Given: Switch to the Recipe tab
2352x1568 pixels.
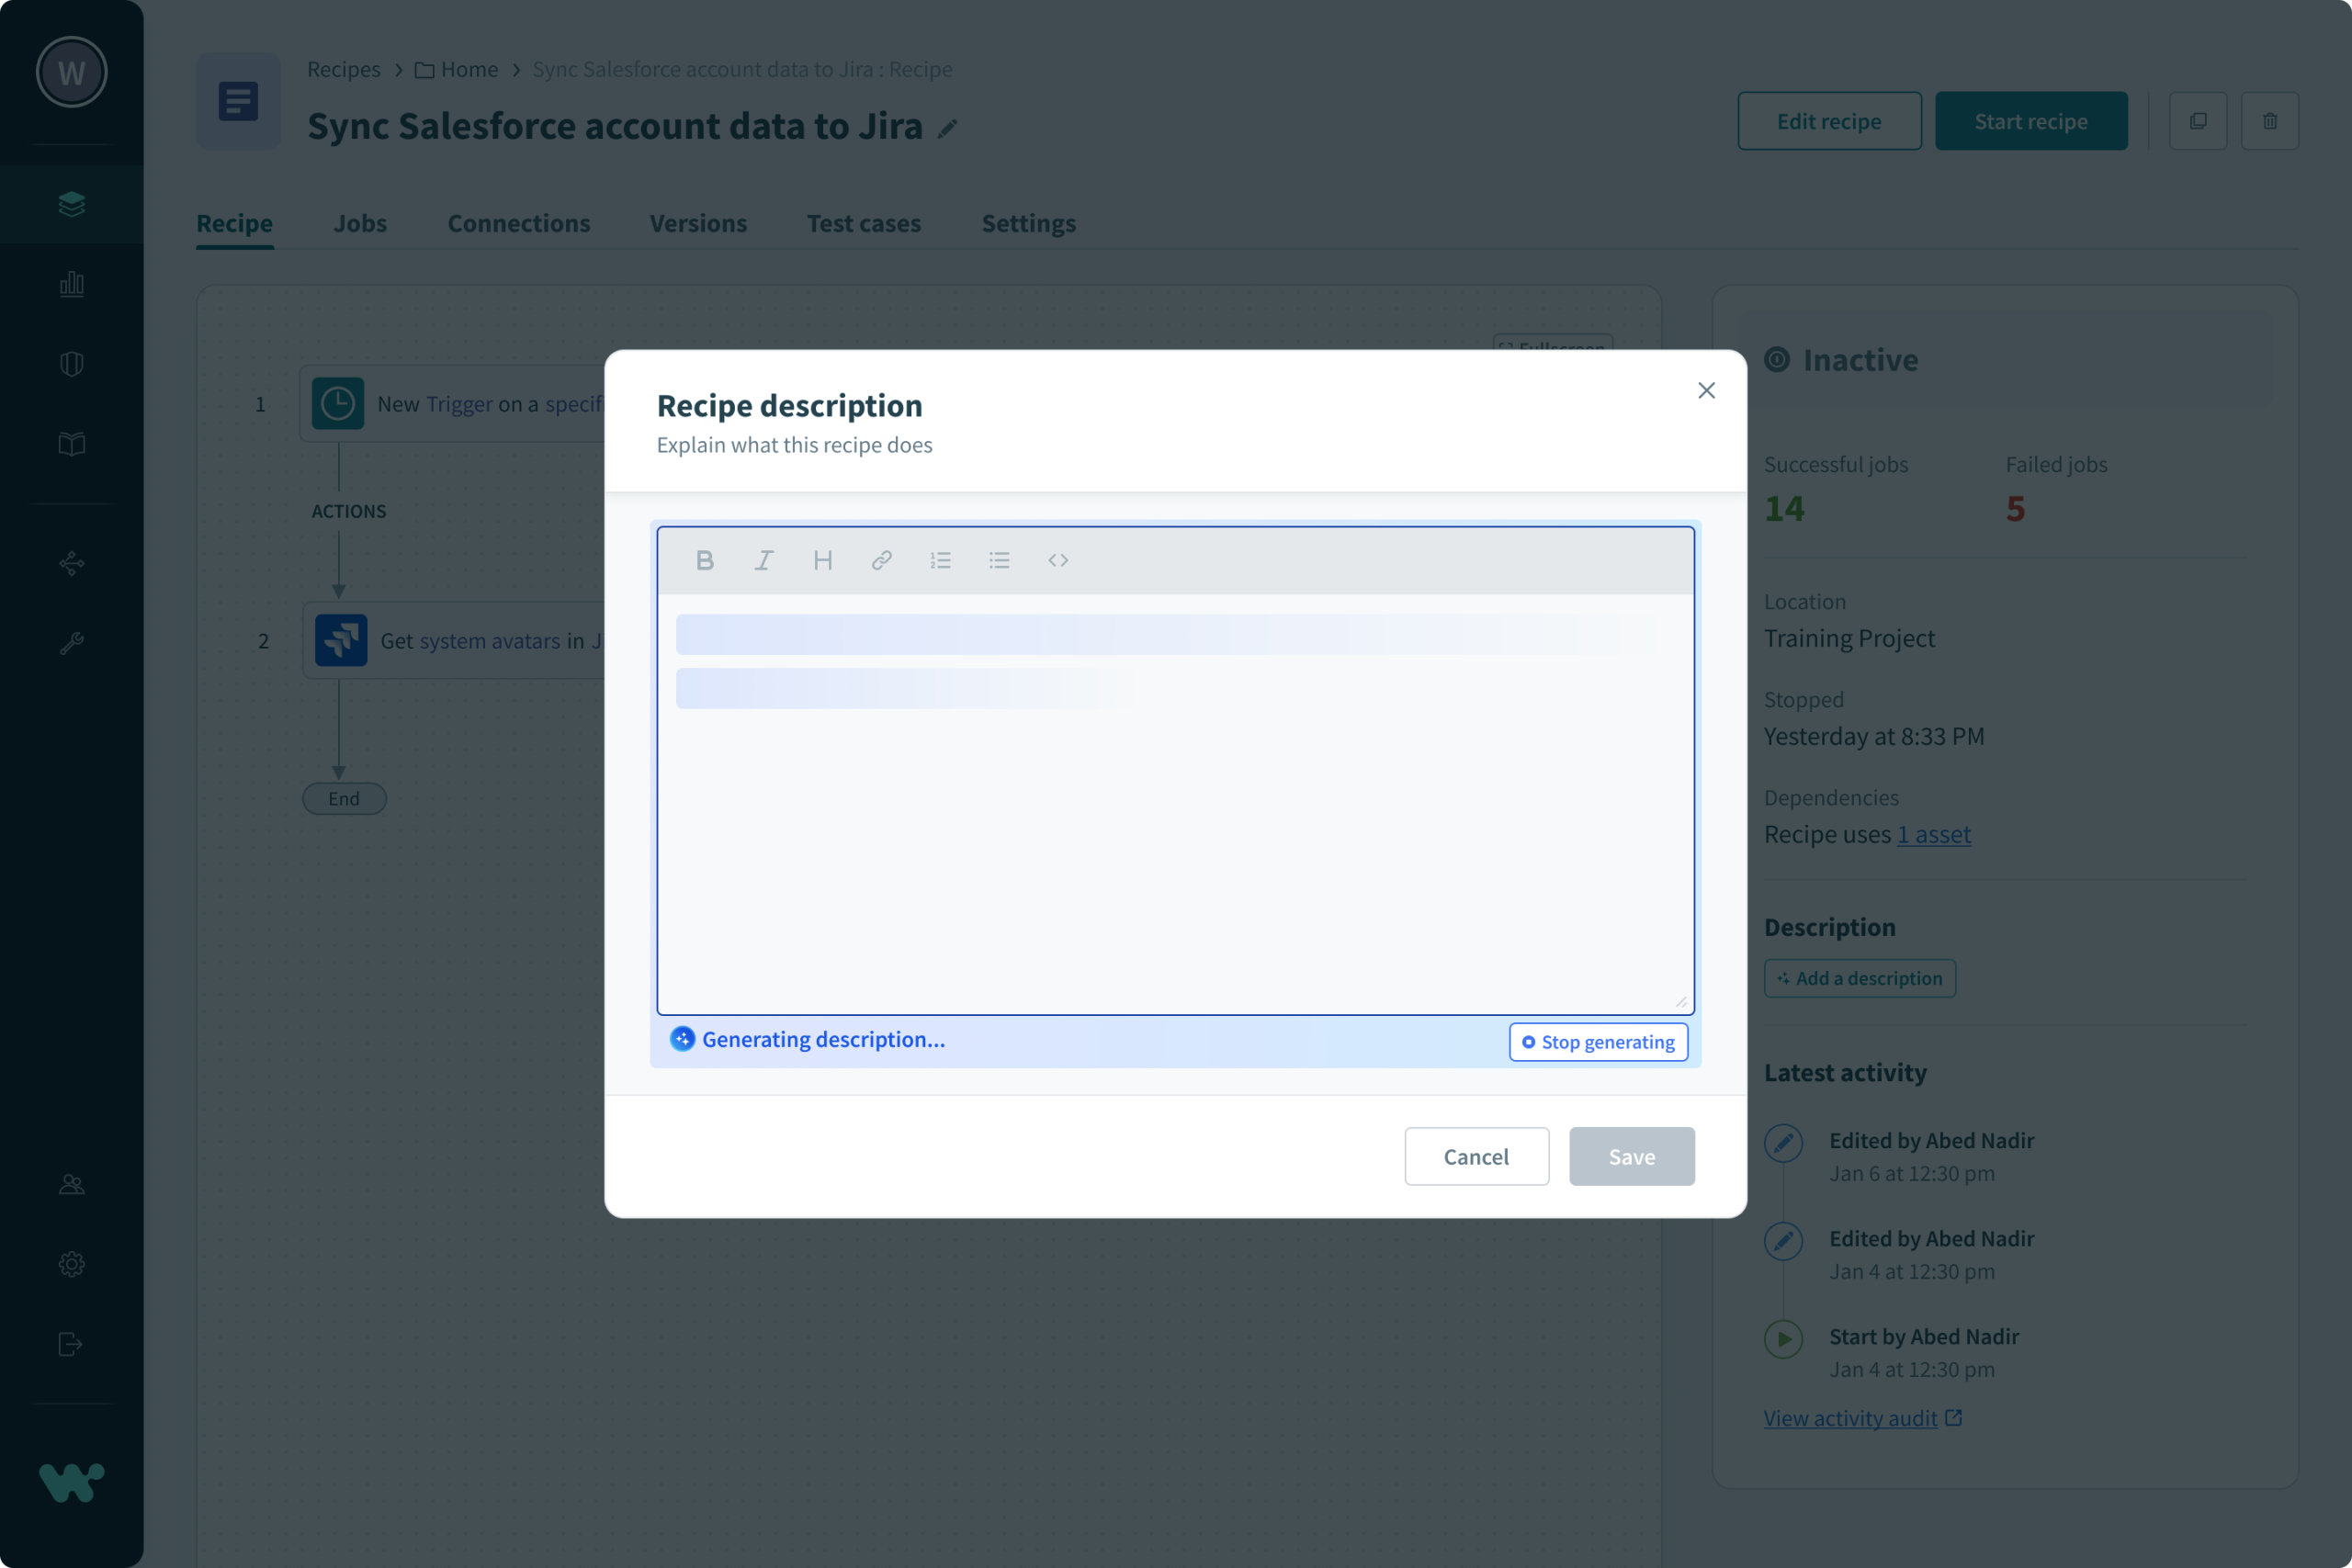Looking at the screenshot, I should [x=234, y=223].
